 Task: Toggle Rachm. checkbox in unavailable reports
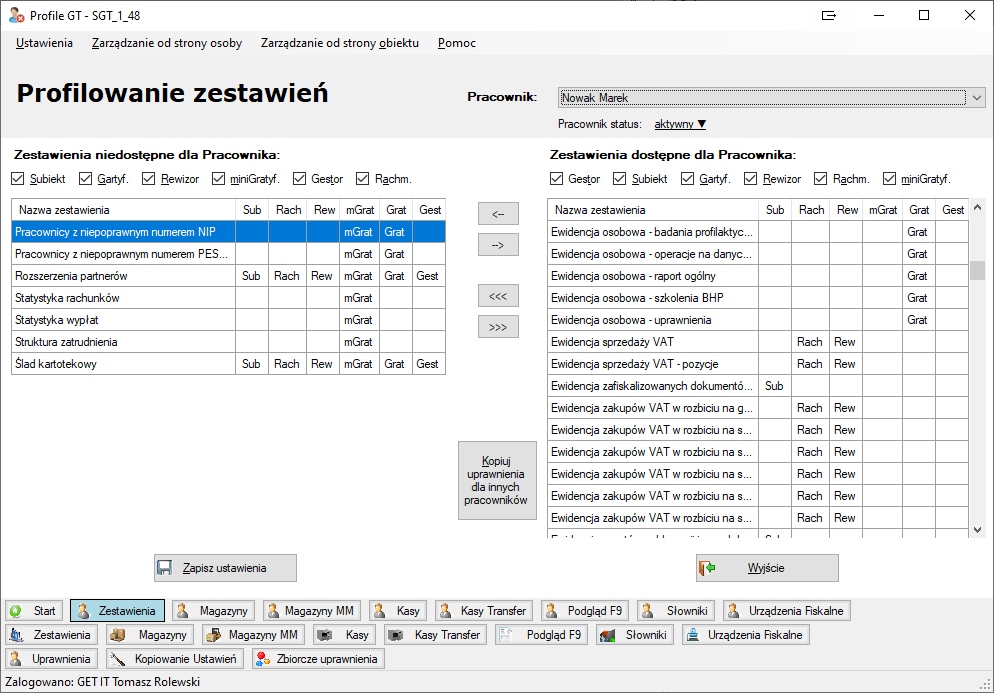coord(363,179)
